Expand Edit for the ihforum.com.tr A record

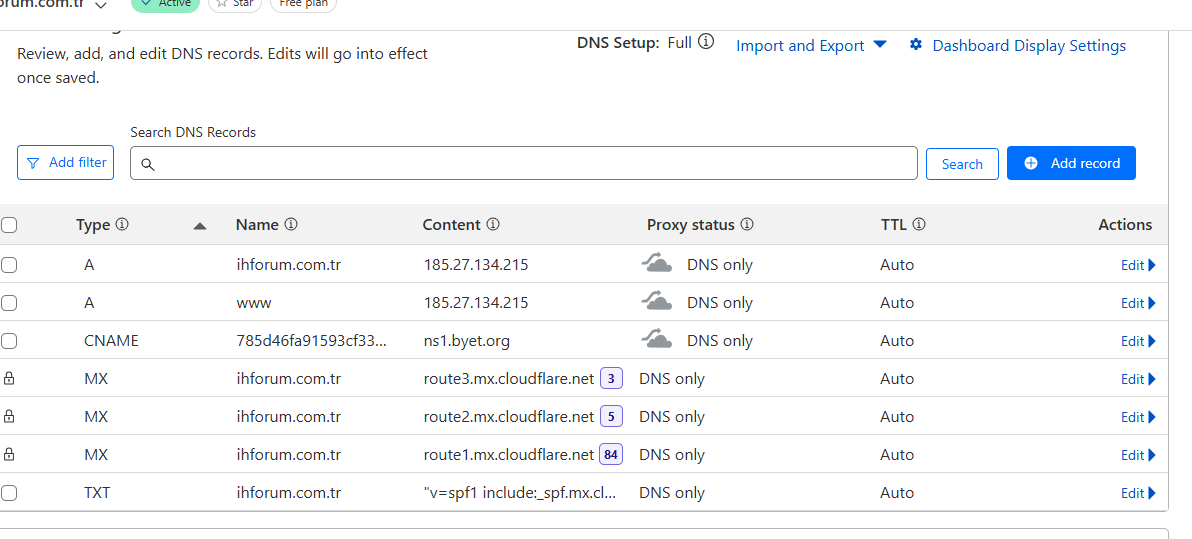[1138, 265]
